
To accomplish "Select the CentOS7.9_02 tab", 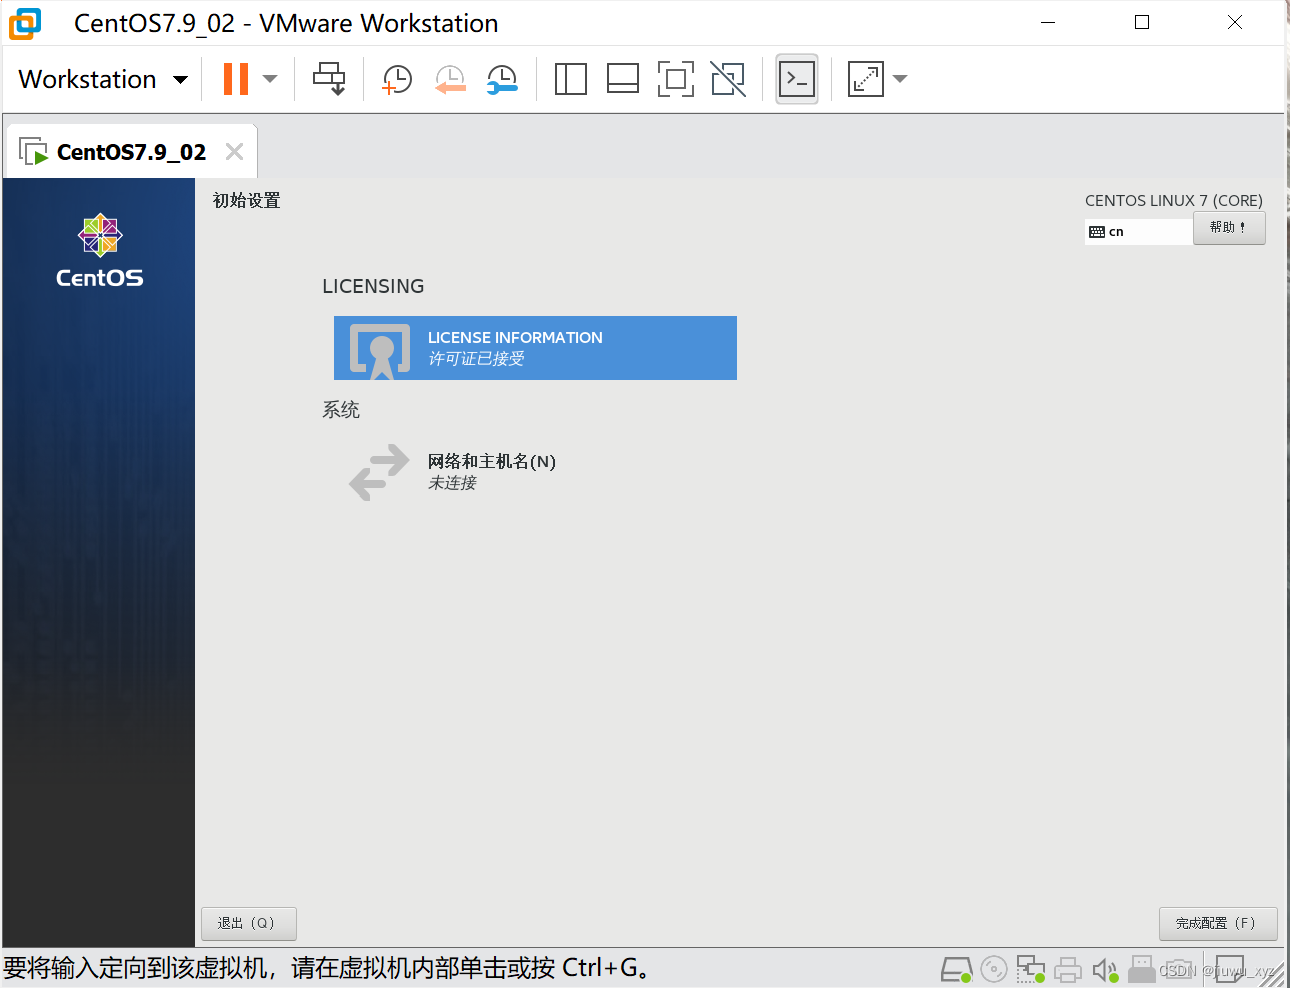I will [x=131, y=152].
